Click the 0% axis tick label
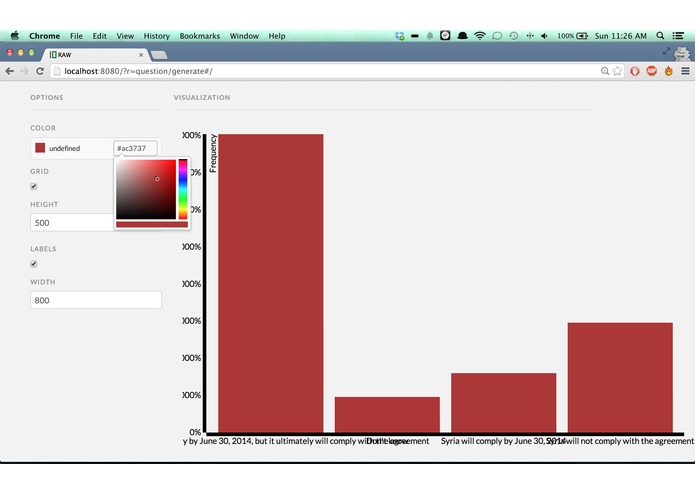Image resolution: width=695 pixels, height=494 pixels. [195, 432]
